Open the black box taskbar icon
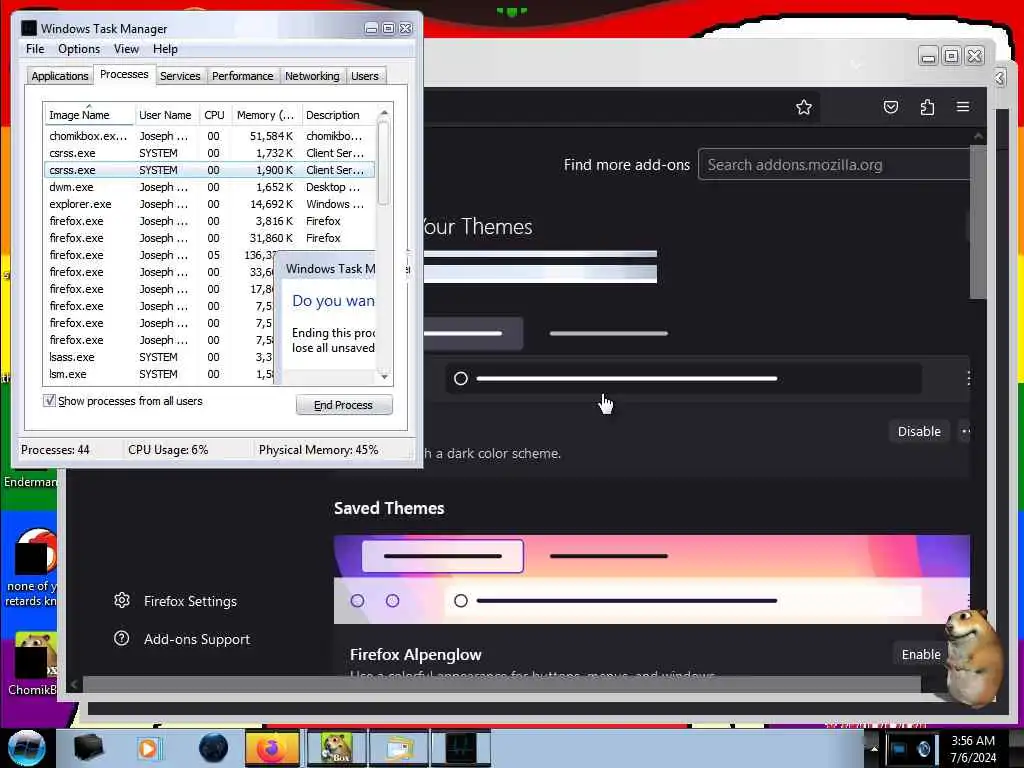The height and width of the screenshot is (768, 1024). 89,748
